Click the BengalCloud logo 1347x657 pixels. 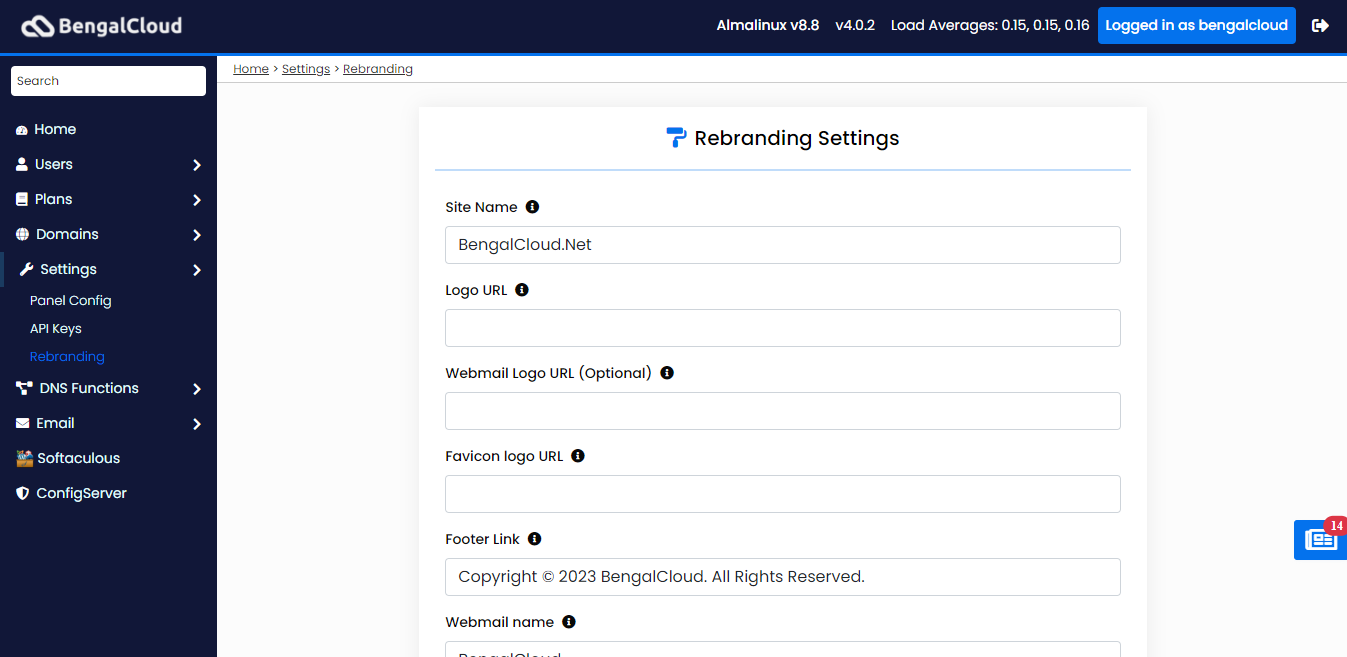[x=102, y=26]
